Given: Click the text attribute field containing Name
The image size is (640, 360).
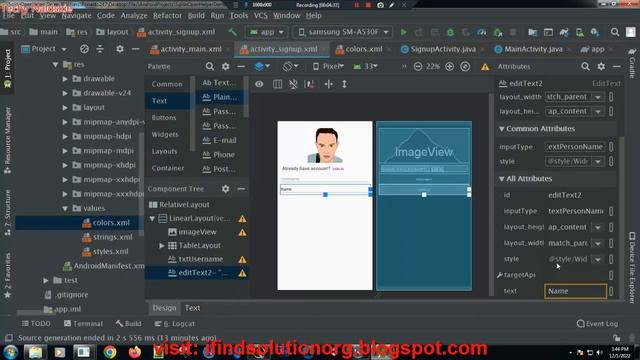Looking at the screenshot, I should coord(575,291).
